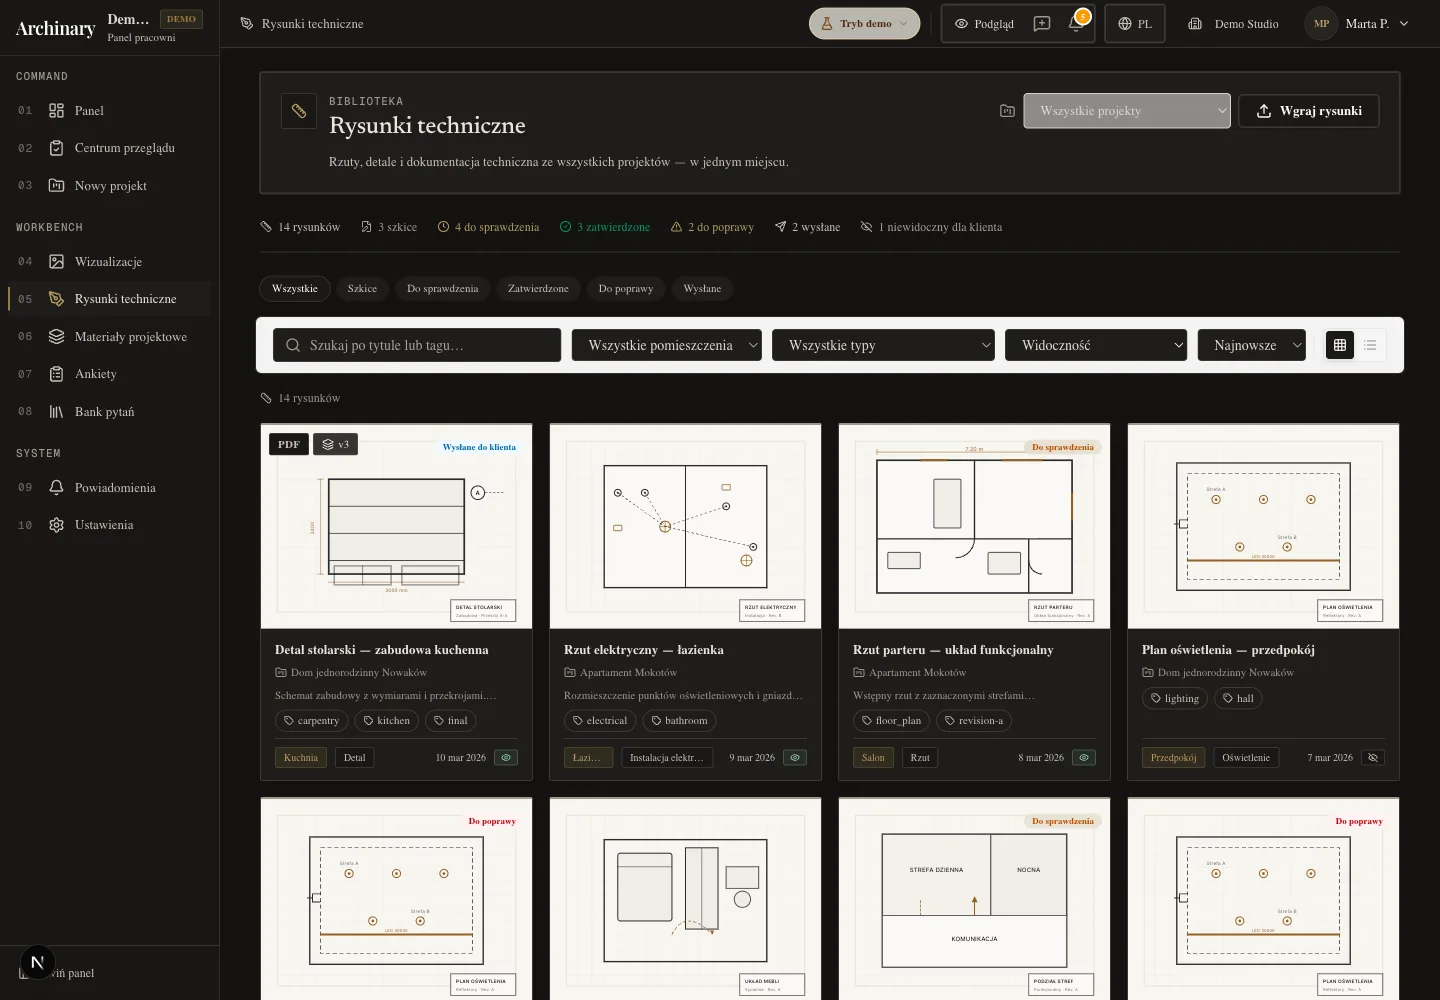The width and height of the screenshot is (1440, 1000).
Task: Switch to list view
Action: pos(1370,345)
